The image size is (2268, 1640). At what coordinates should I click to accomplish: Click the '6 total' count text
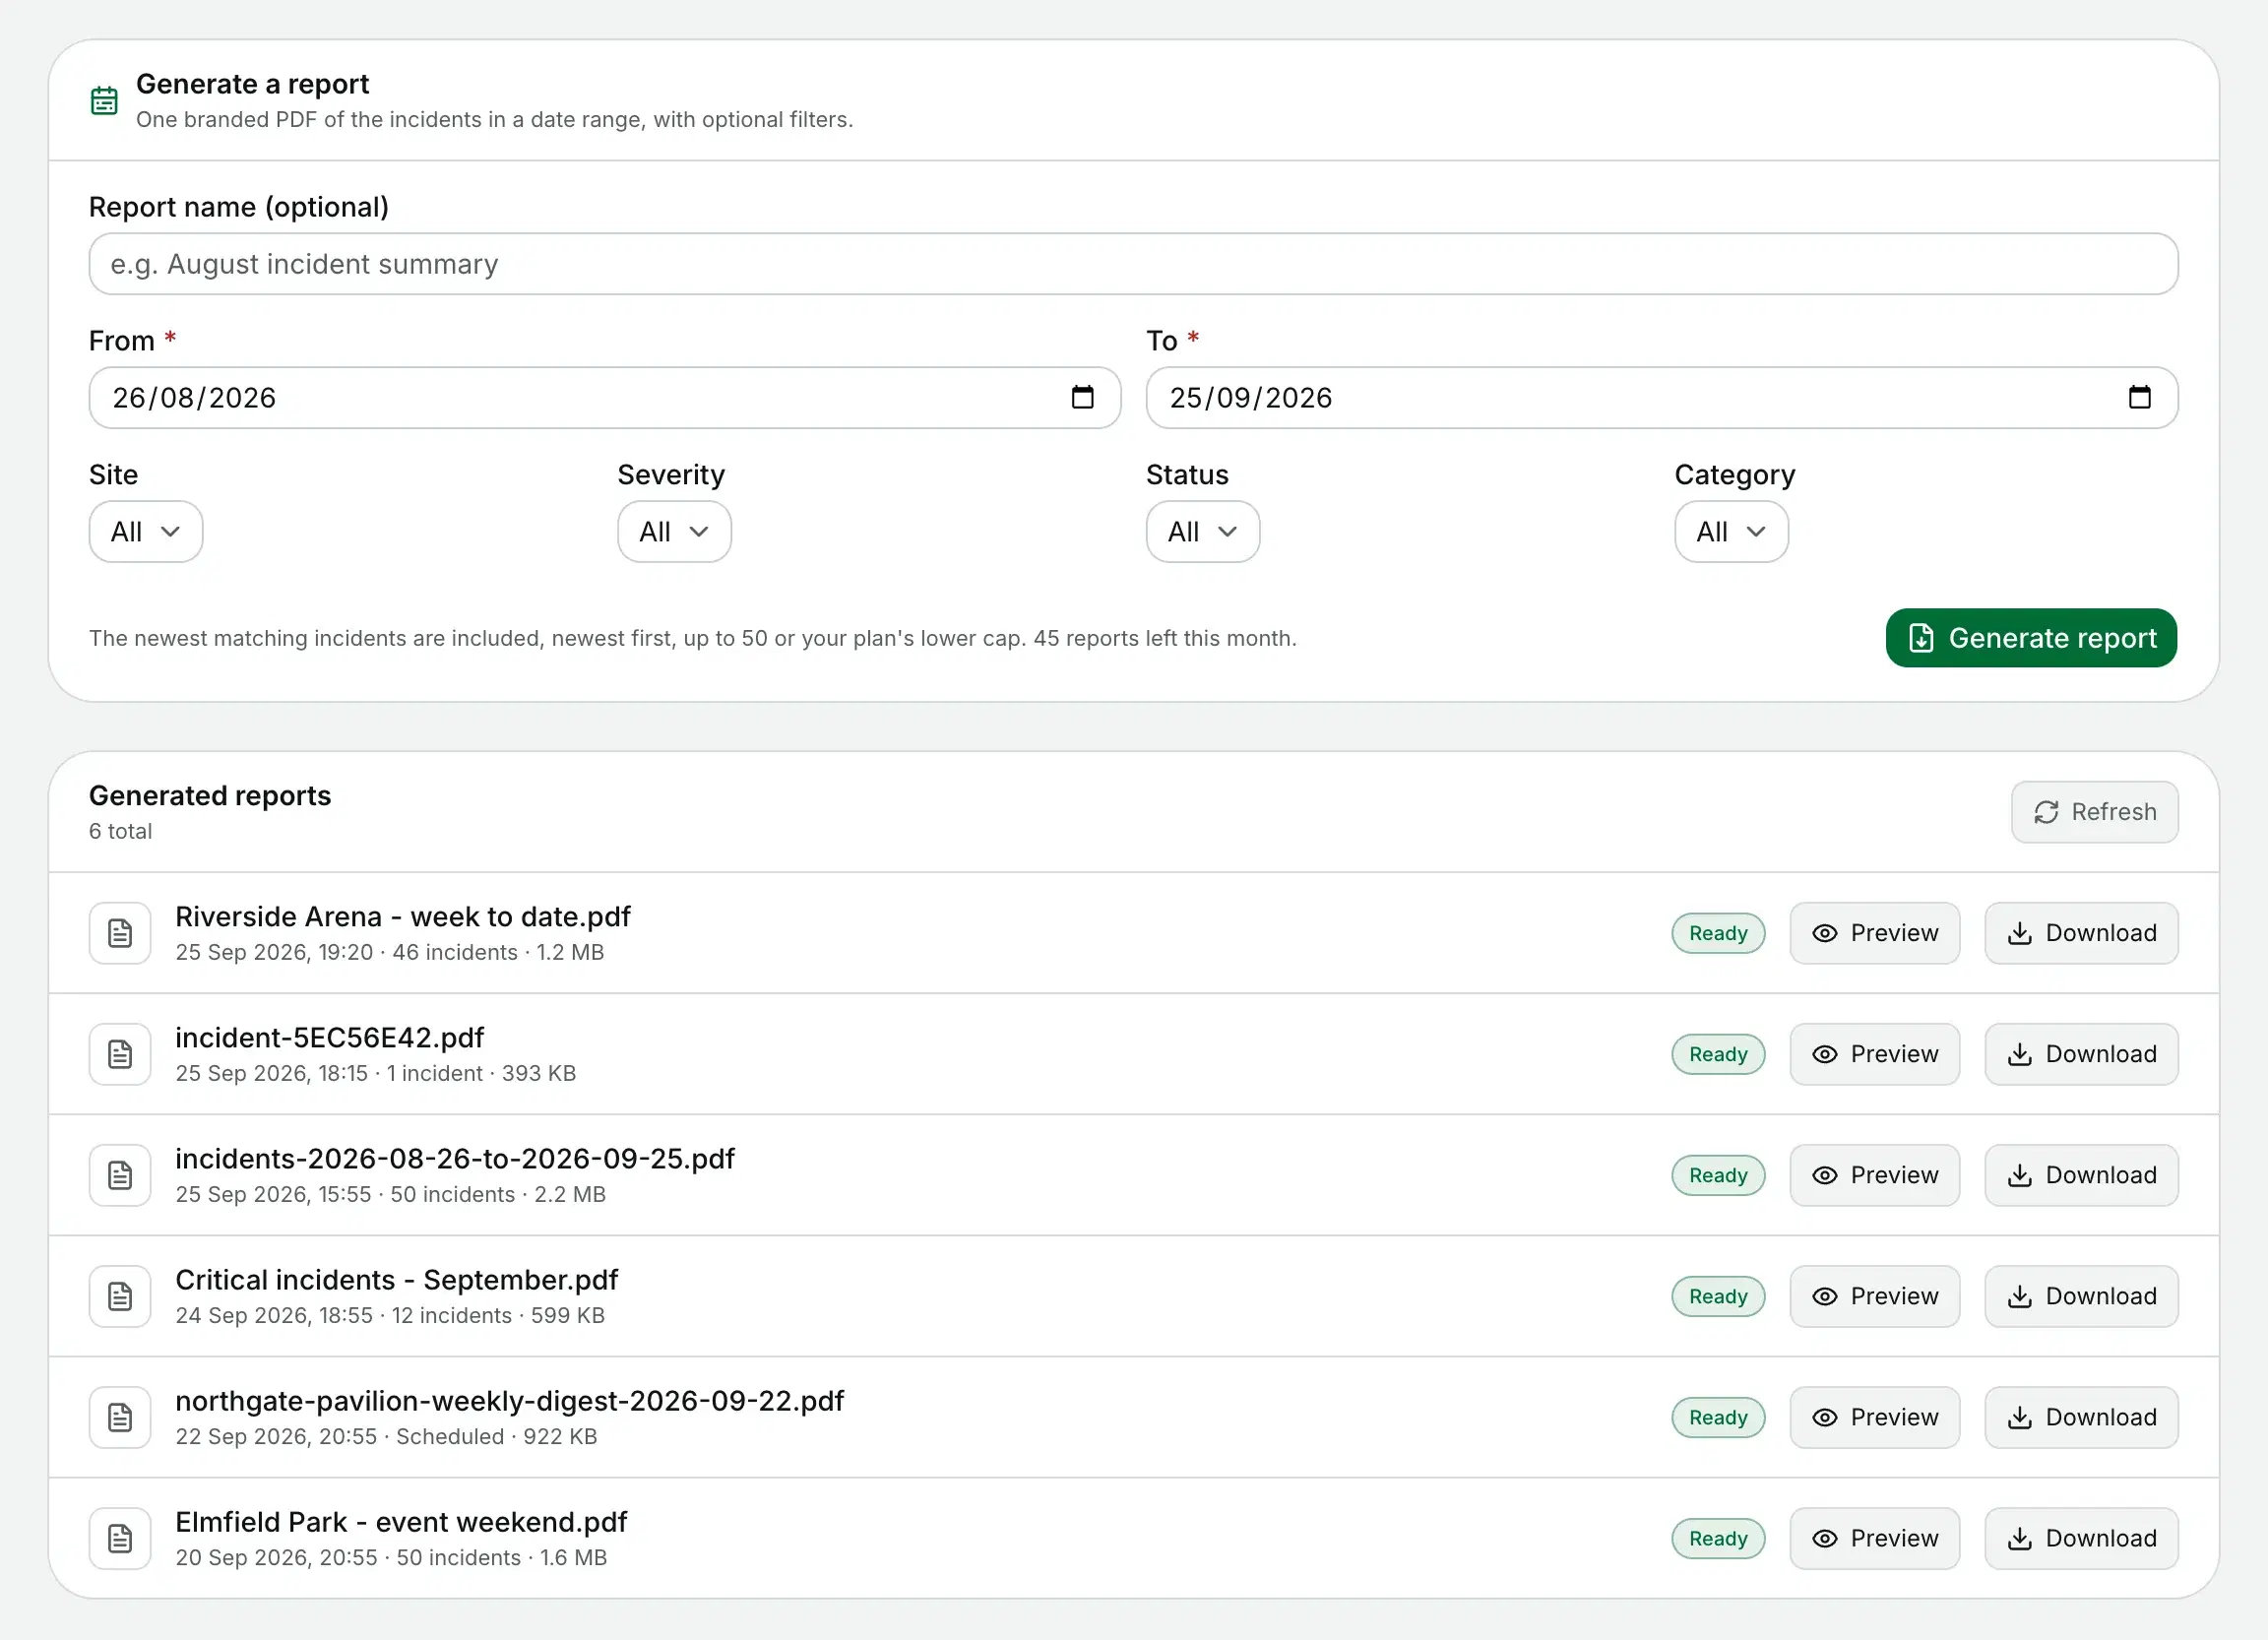coord(120,831)
